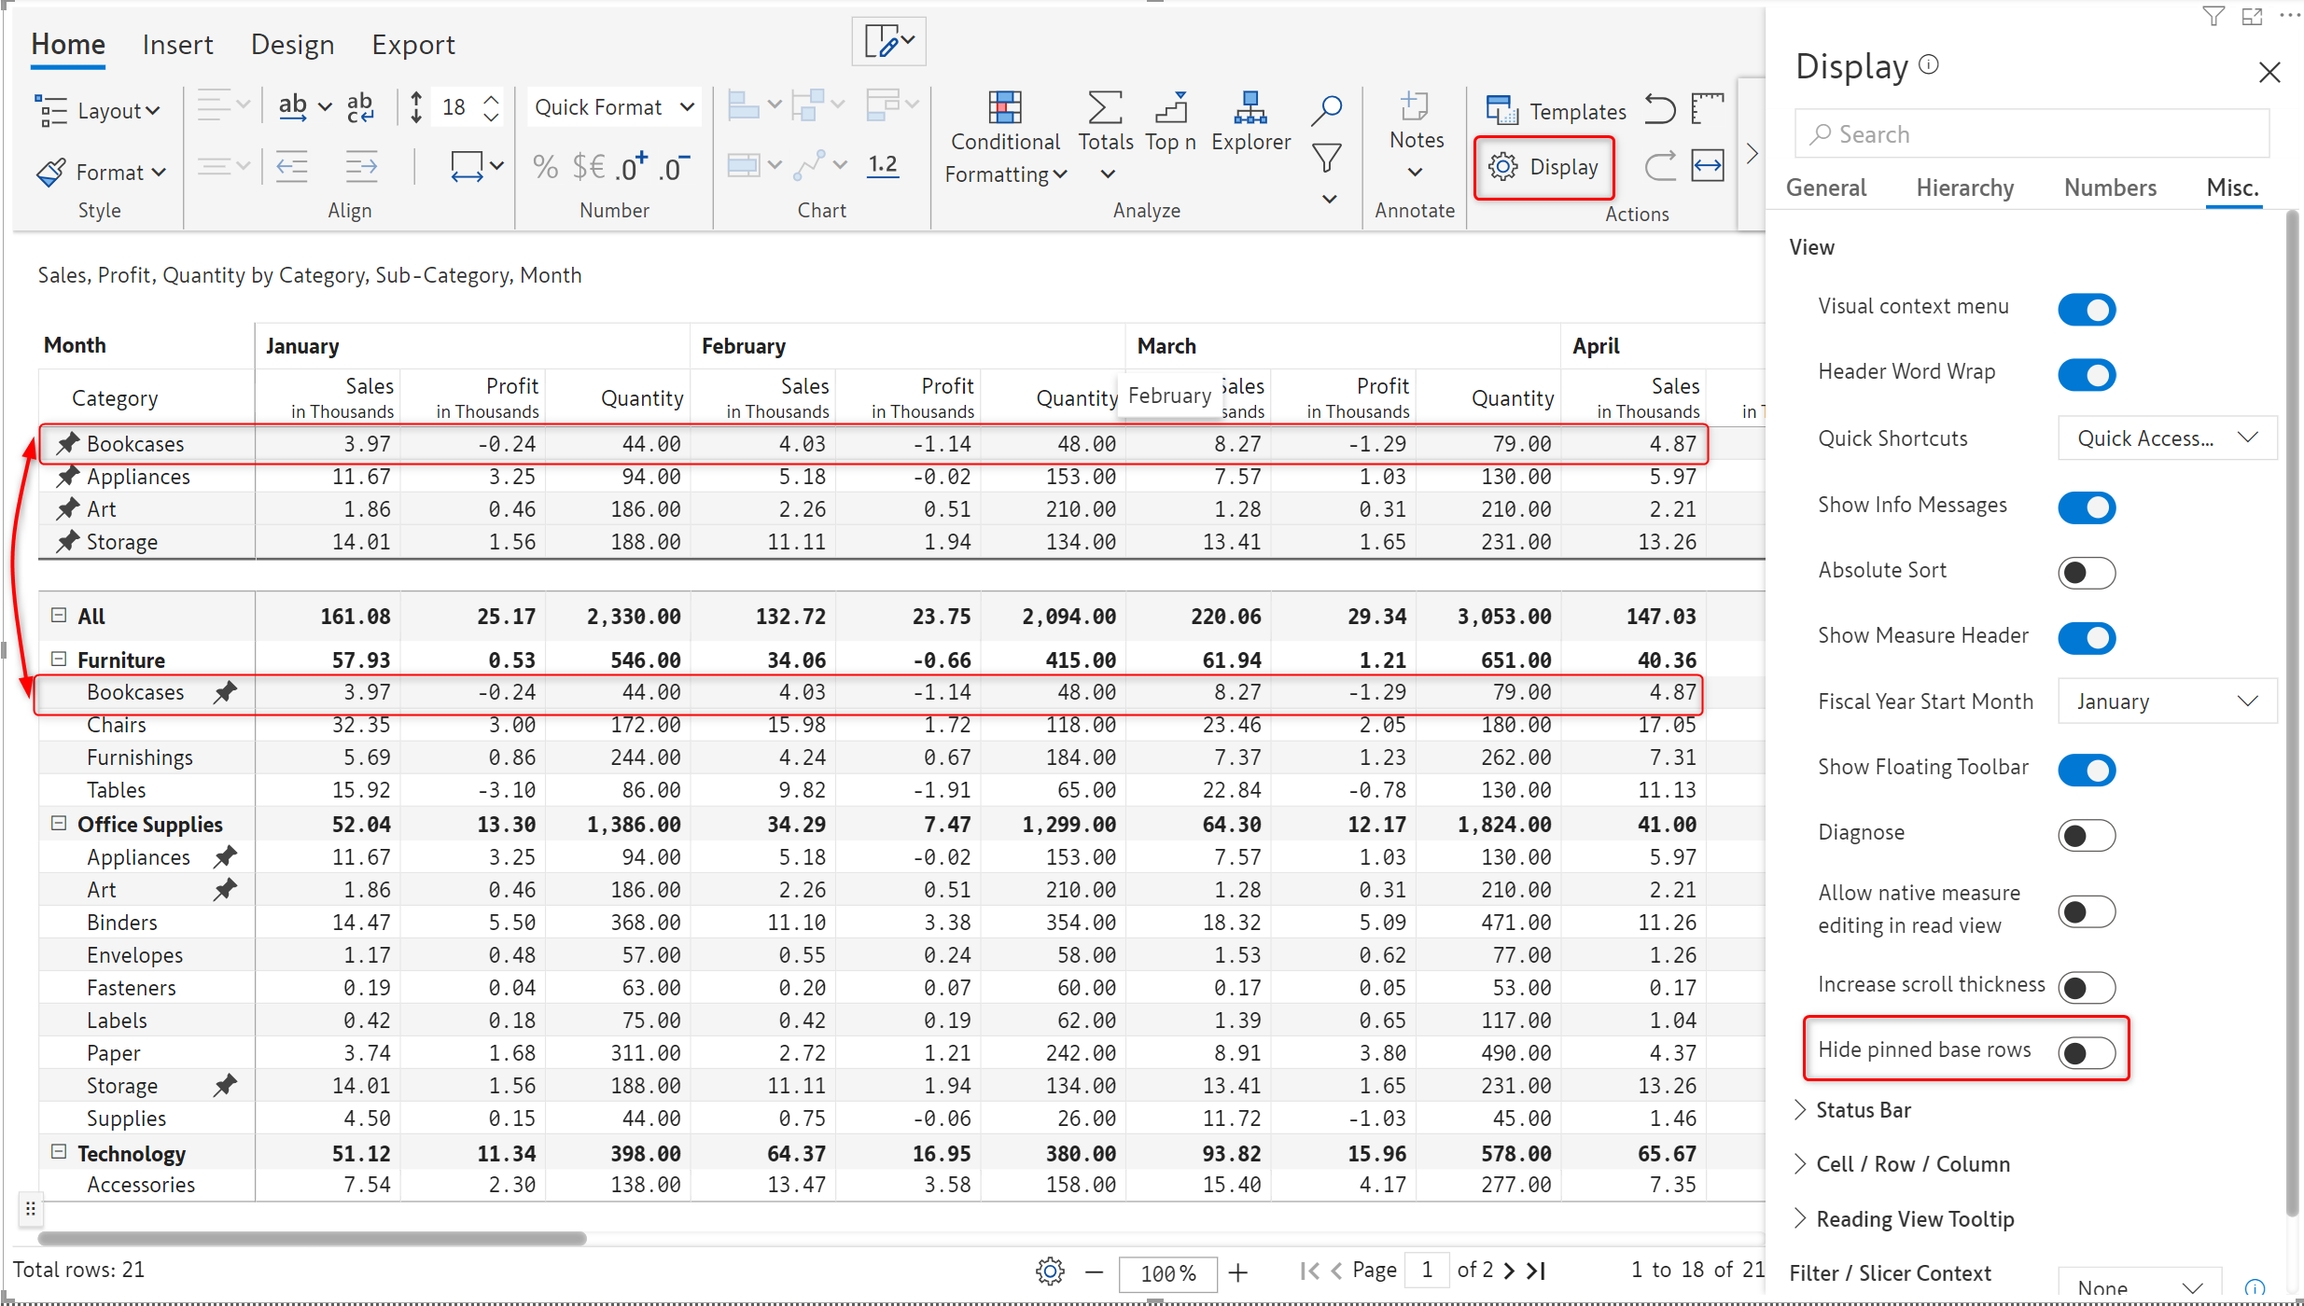
Task: Expand the Status Bar section
Action: tap(1862, 1109)
